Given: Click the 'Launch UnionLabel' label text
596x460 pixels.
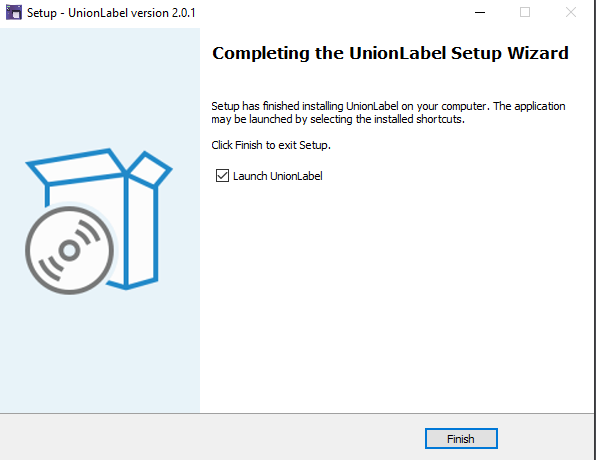Looking at the screenshot, I should tap(277, 176).
